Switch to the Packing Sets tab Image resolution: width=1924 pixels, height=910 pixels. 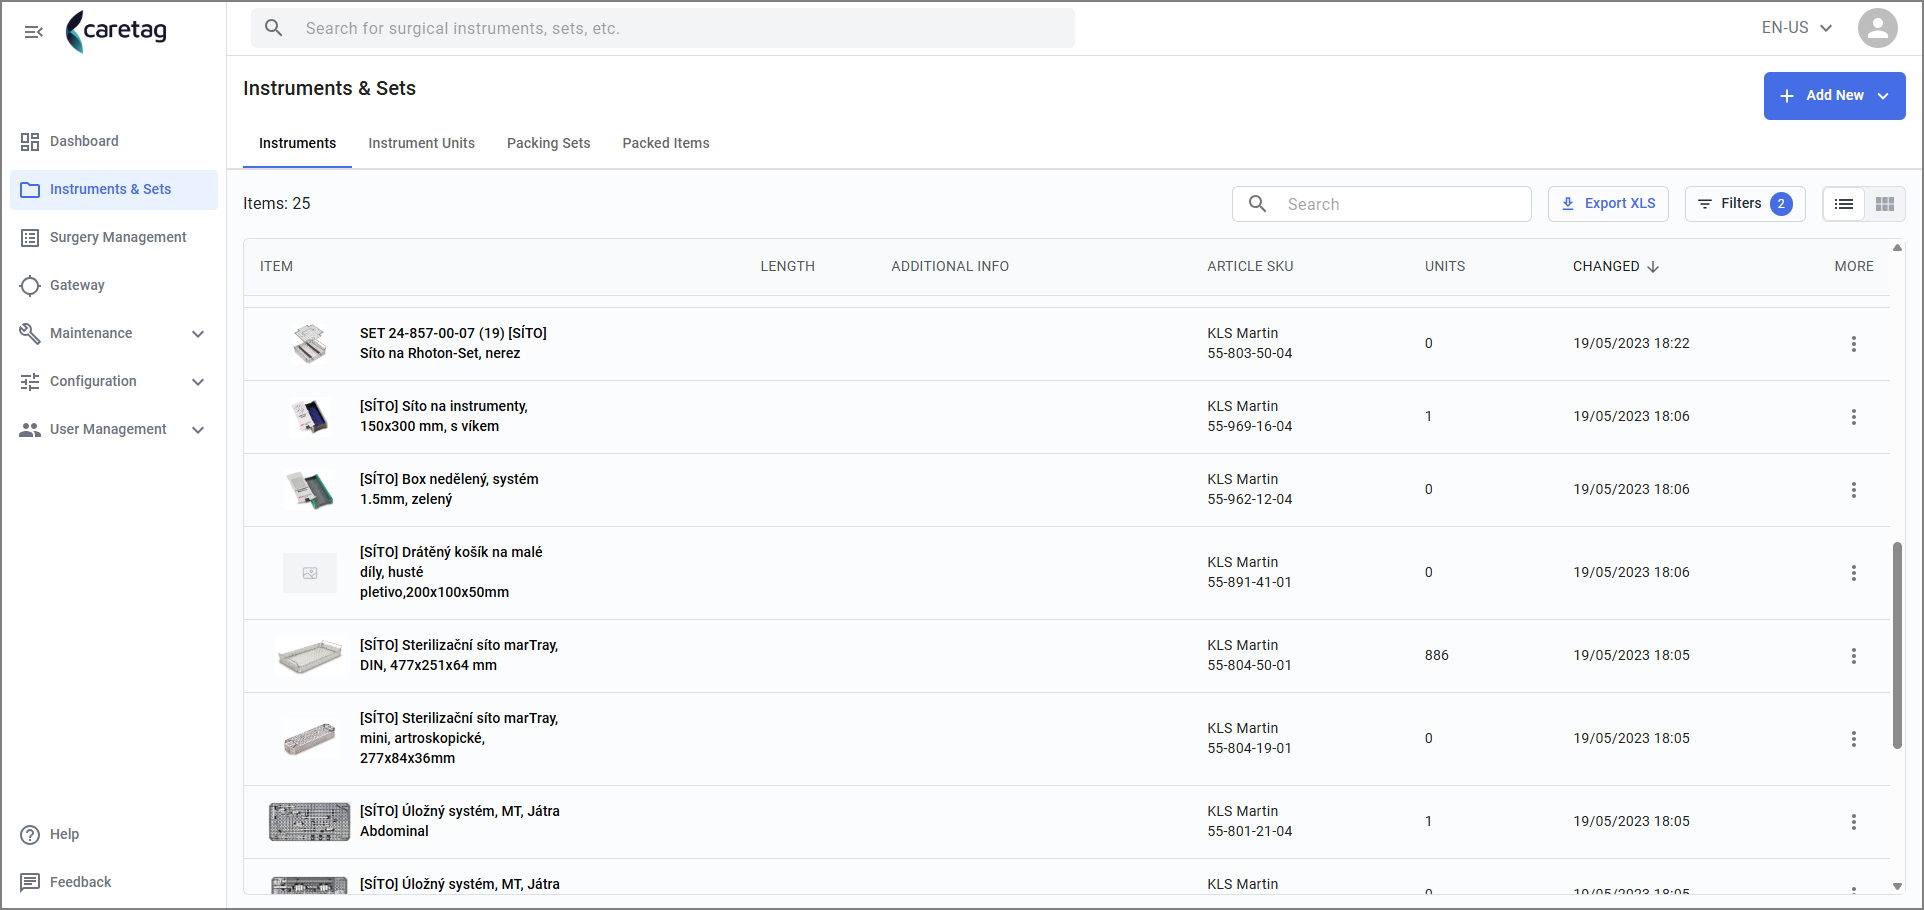click(548, 143)
